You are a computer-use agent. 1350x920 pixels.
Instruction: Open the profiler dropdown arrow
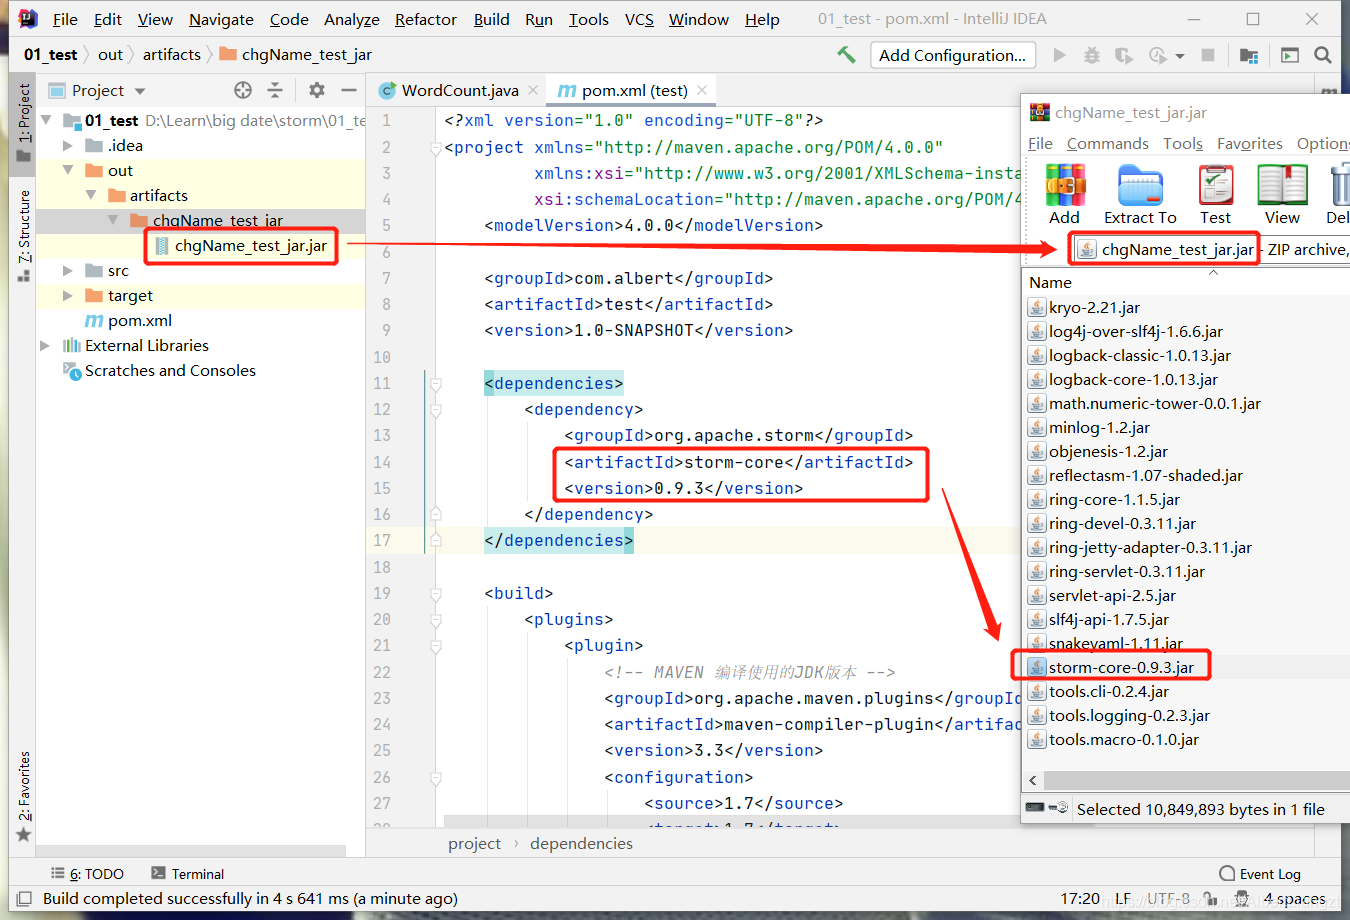(1180, 56)
